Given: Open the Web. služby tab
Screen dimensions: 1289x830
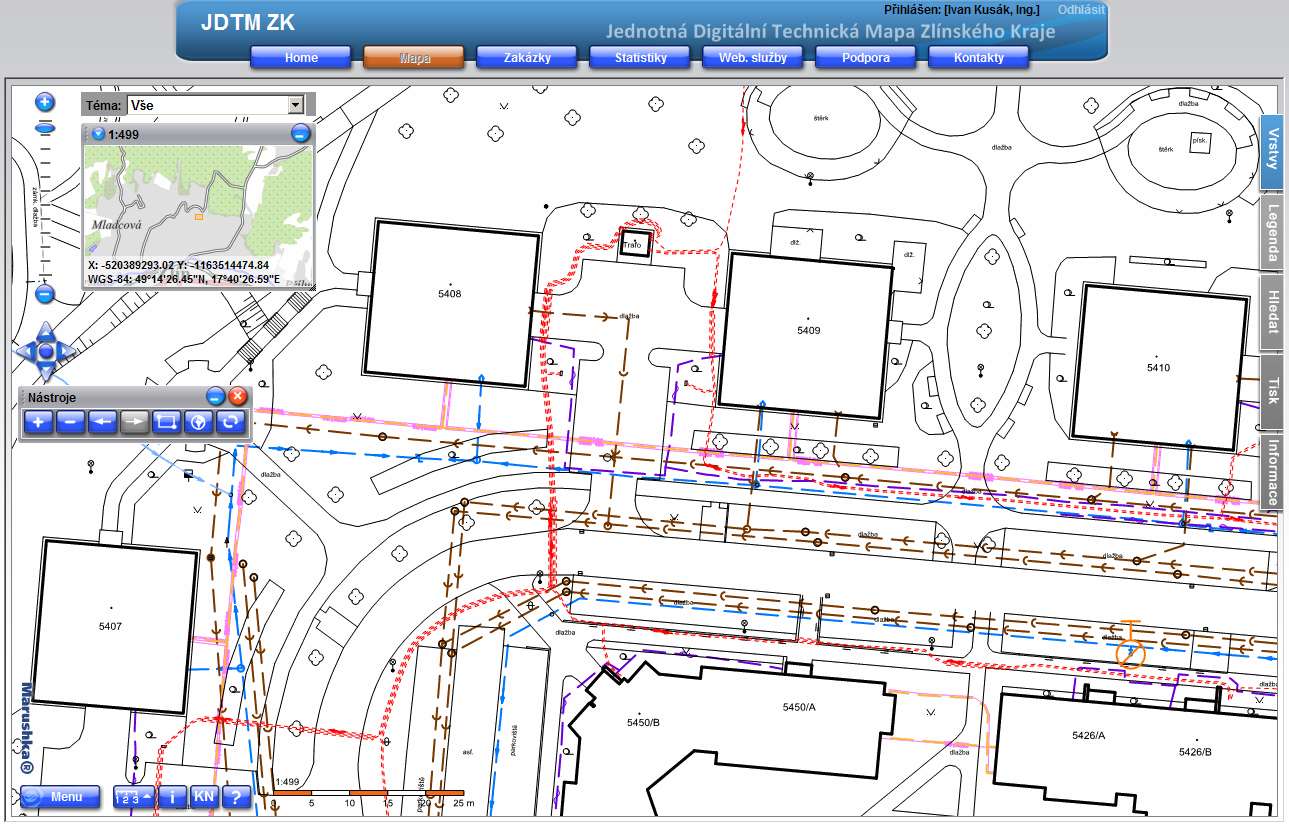Looking at the screenshot, I should point(753,58).
